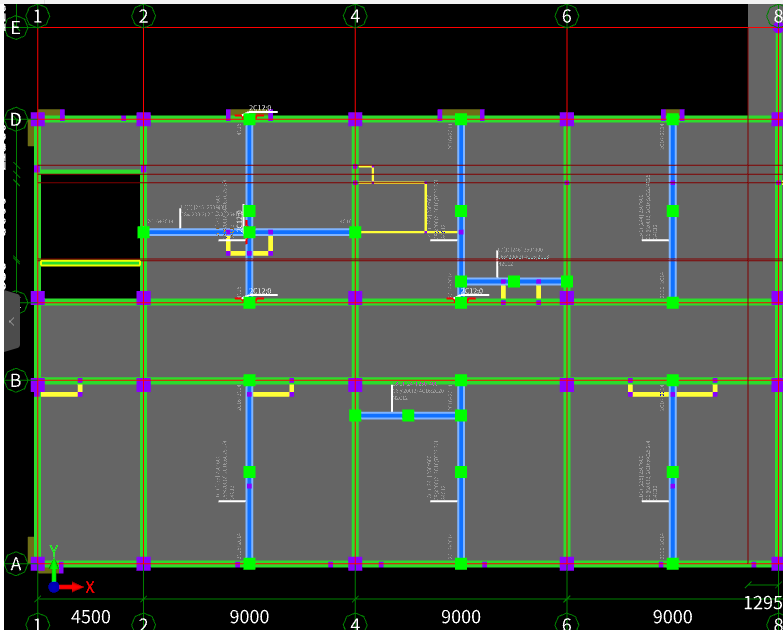Click the bottom axis bubble numbered 2

pyautogui.click(x=144, y=624)
